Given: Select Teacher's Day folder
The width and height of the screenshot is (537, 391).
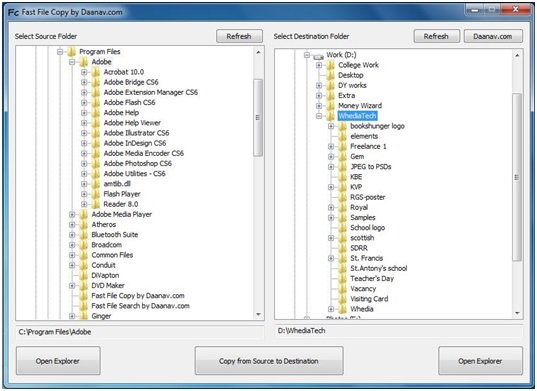Looking at the screenshot, I should [372, 279].
